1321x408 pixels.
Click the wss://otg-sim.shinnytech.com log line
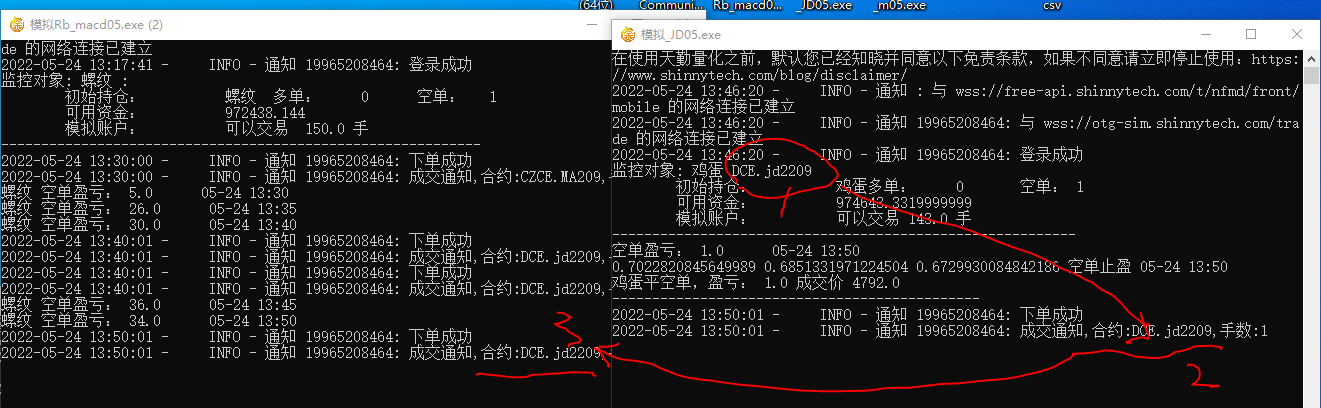(955, 122)
